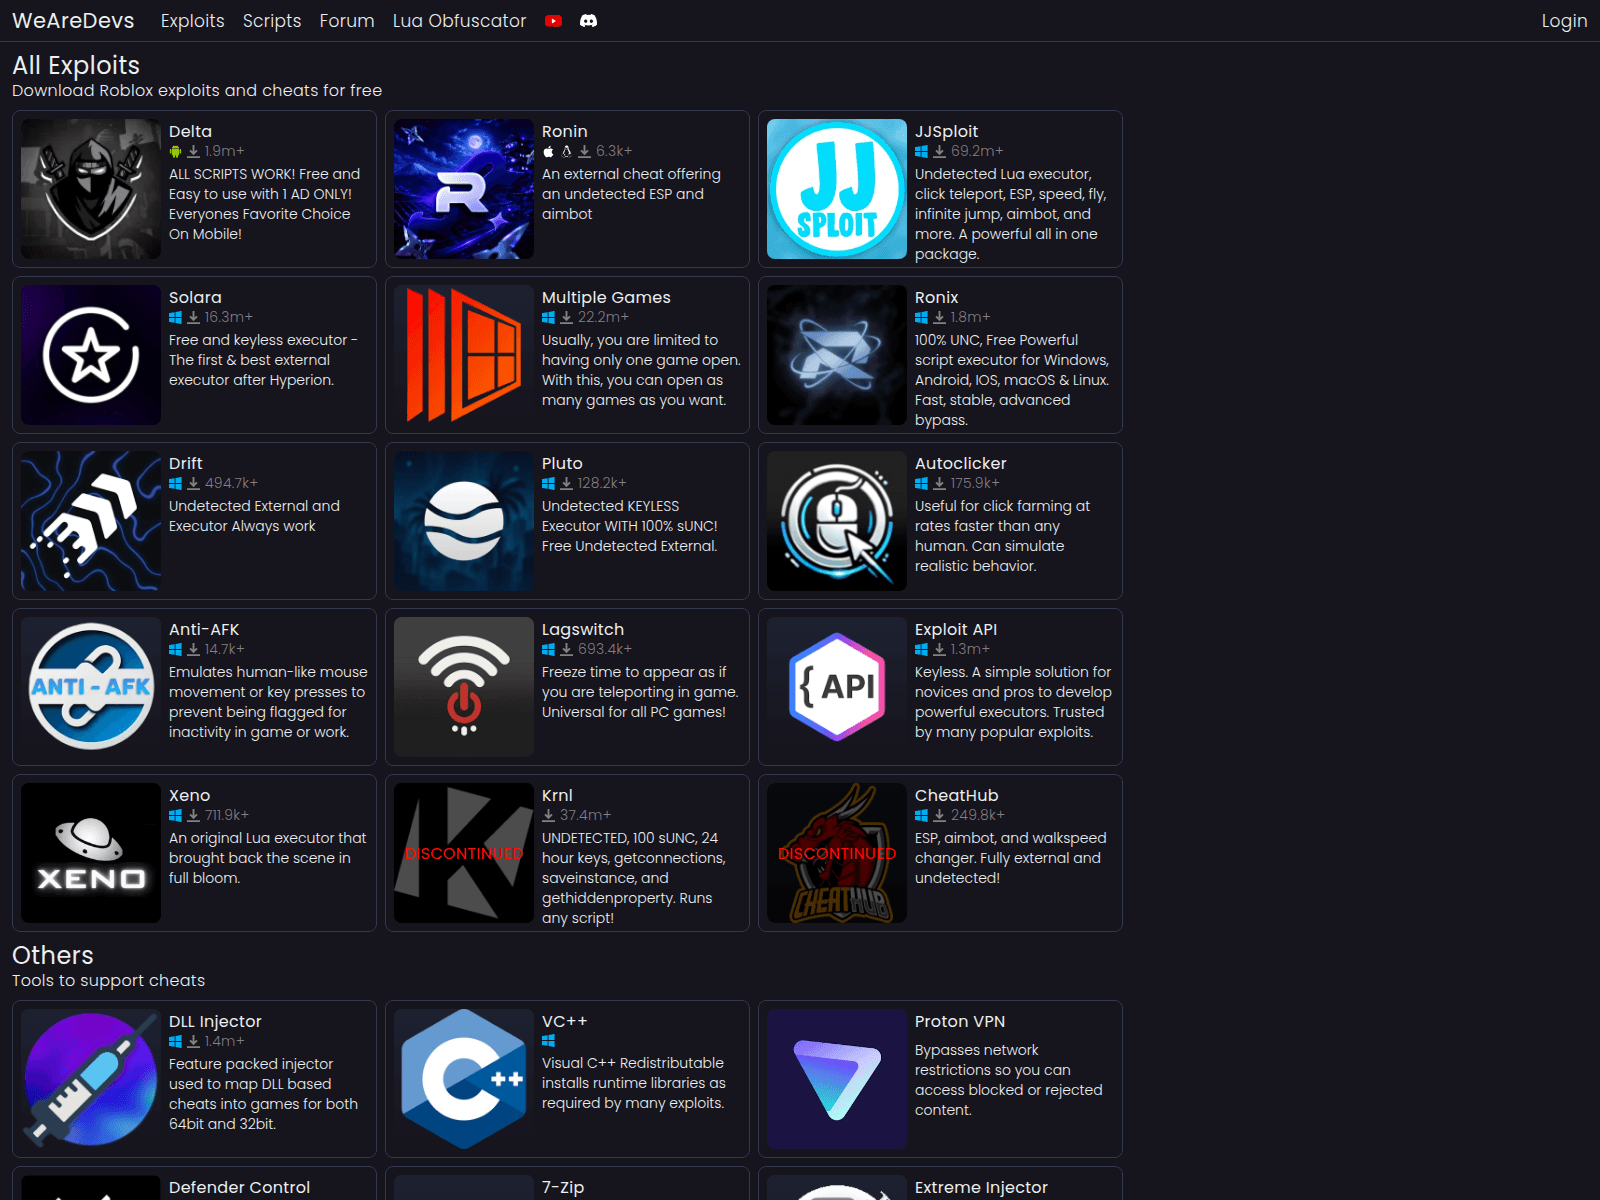1600x1200 pixels.
Task: Open the Lua Obfuscator menu item
Action: [x=459, y=21]
